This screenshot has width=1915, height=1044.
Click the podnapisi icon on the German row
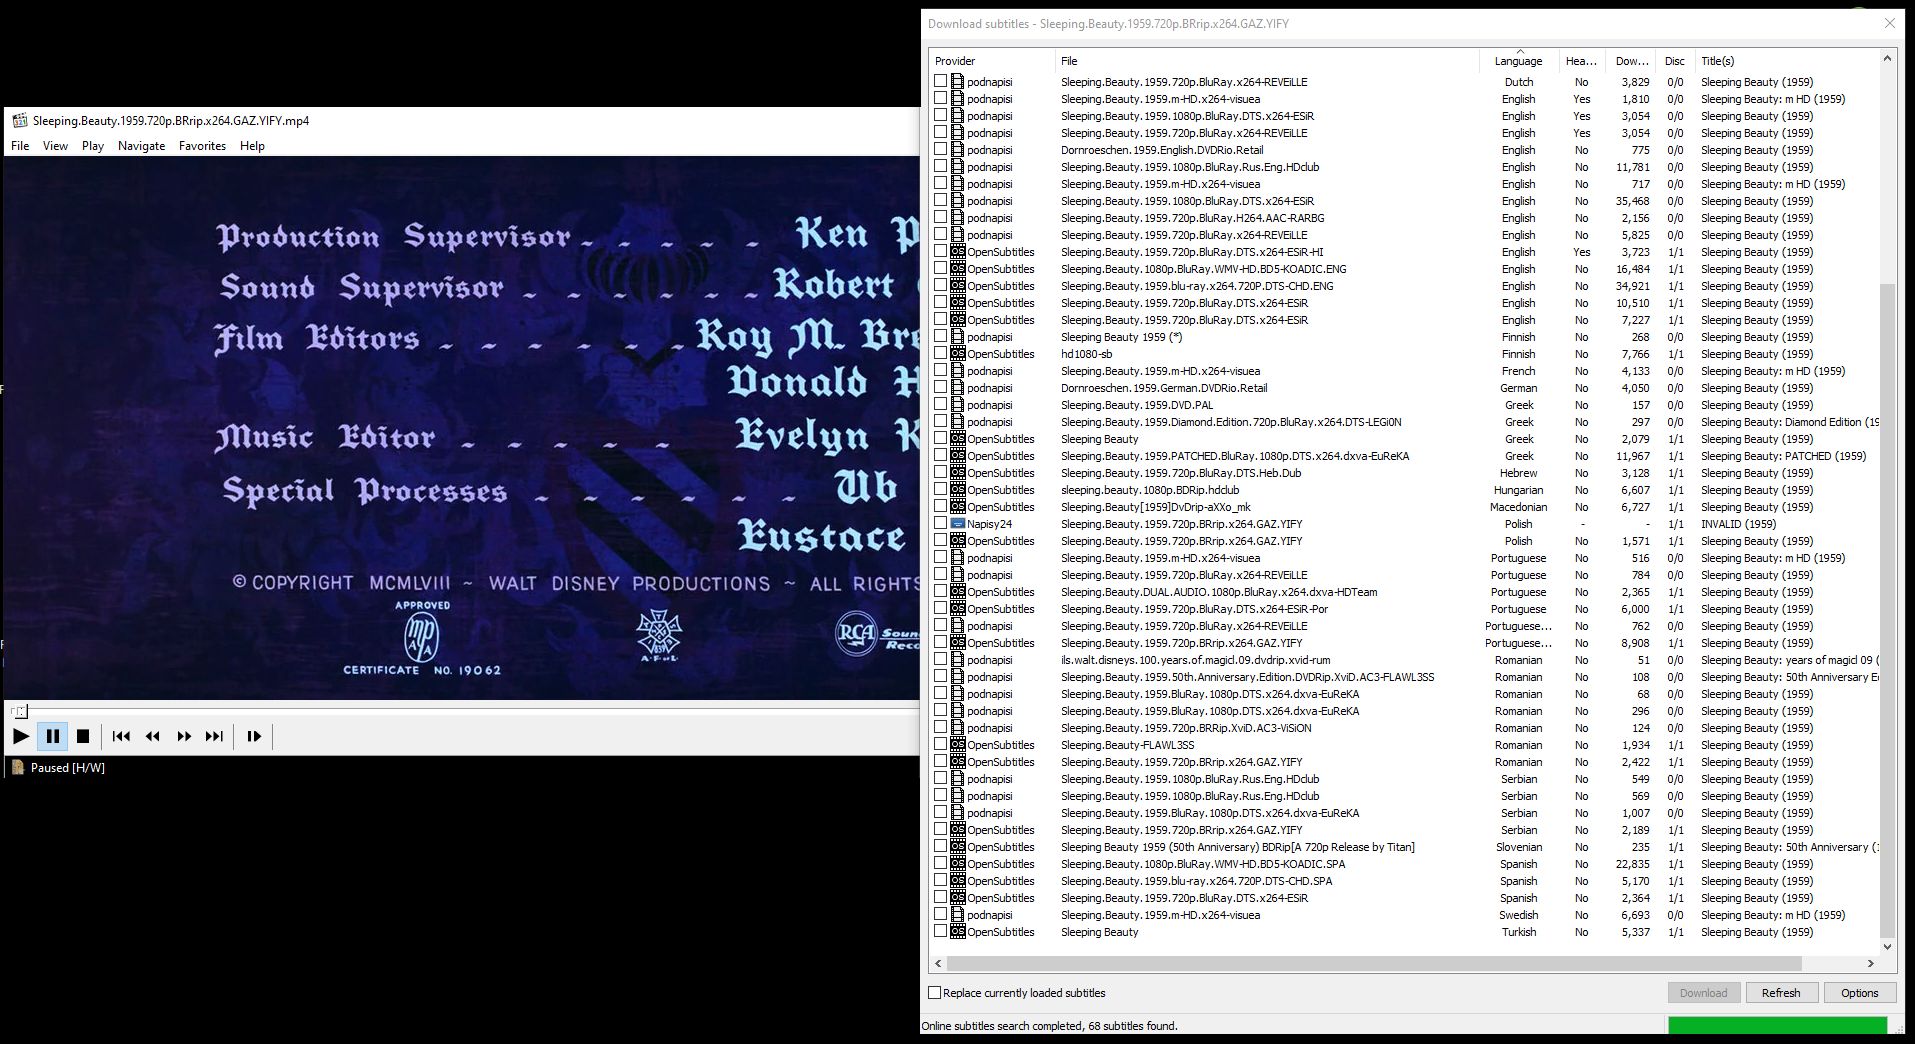click(x=957, y=388)
